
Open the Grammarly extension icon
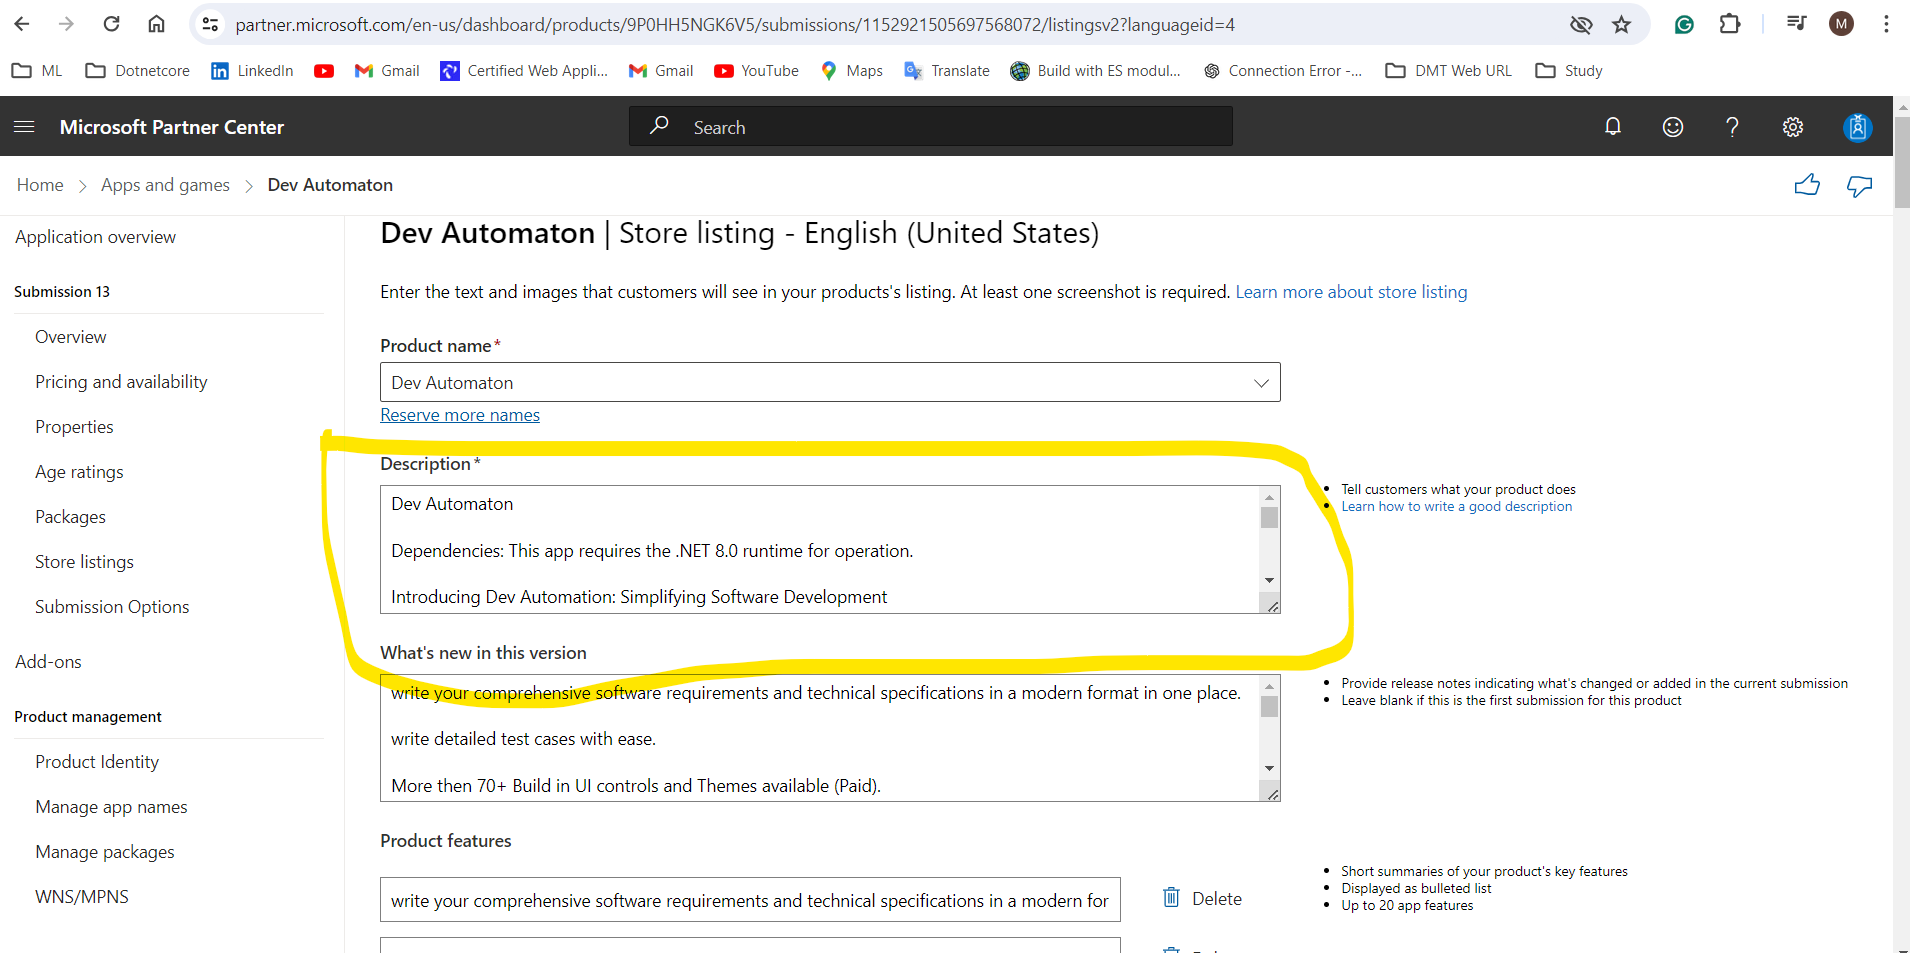(1684, 25)
